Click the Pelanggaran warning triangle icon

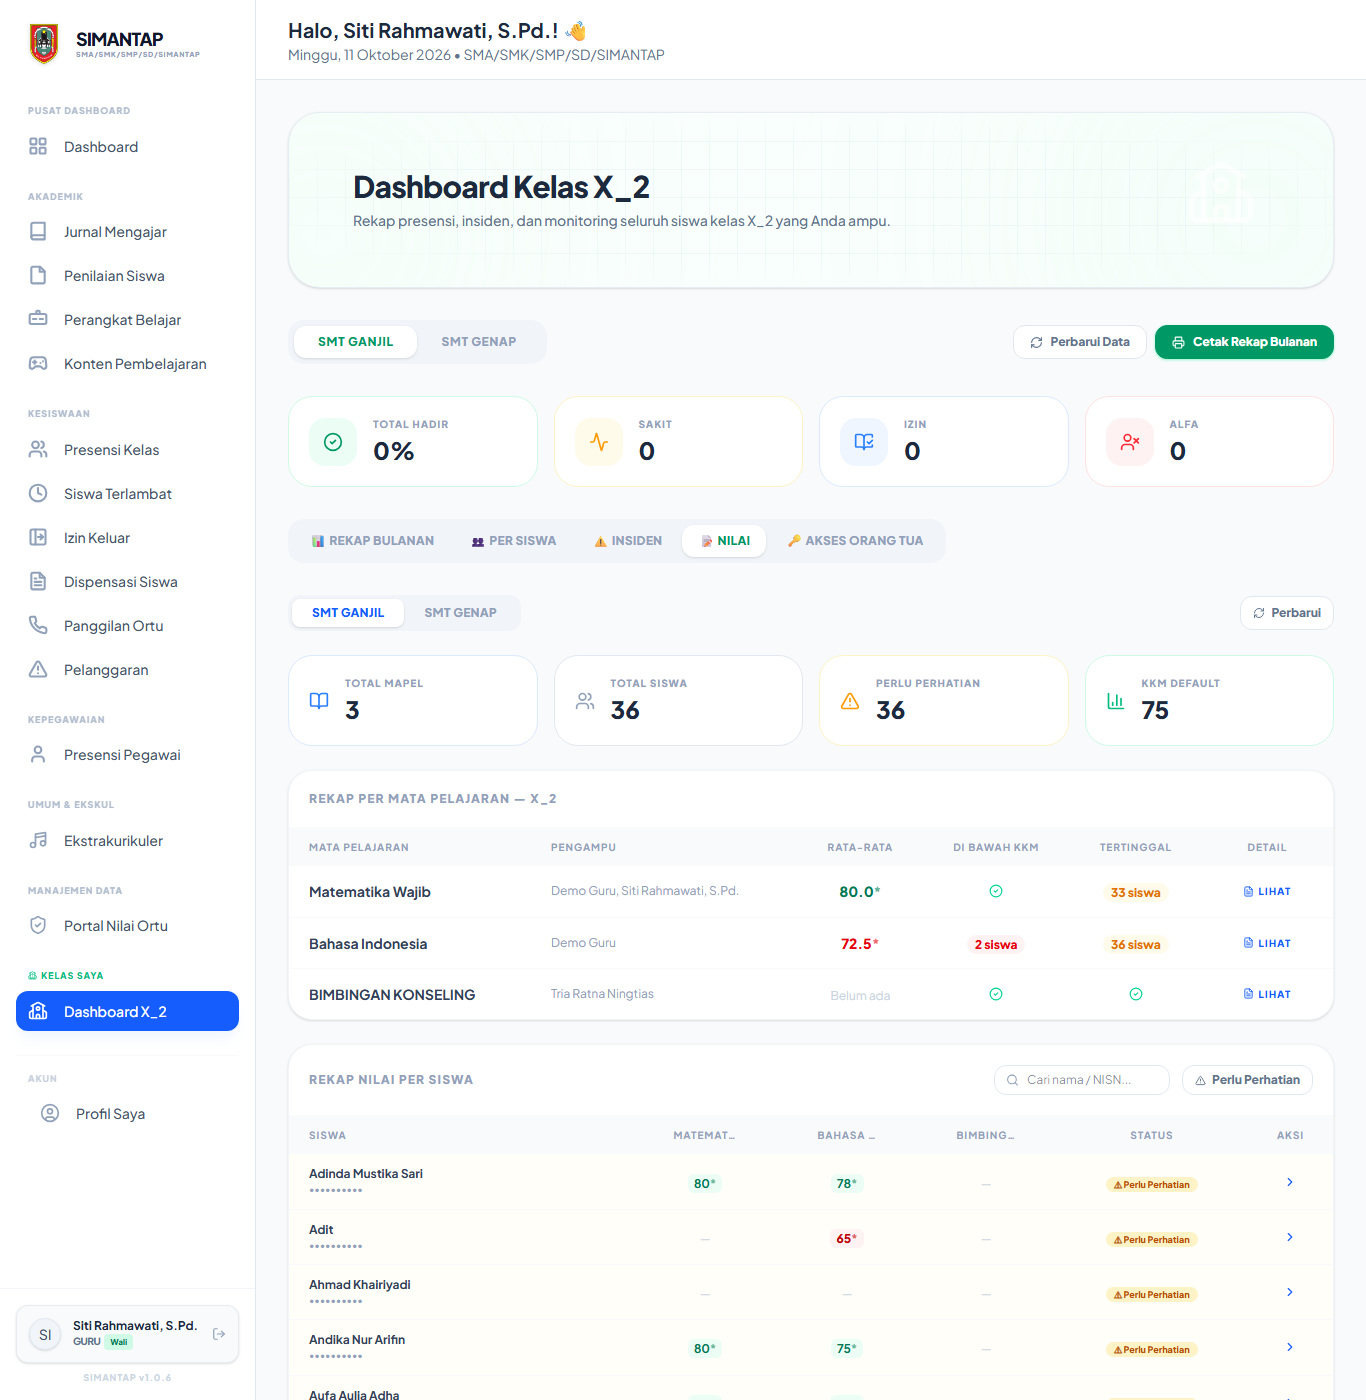click(38, 670)
